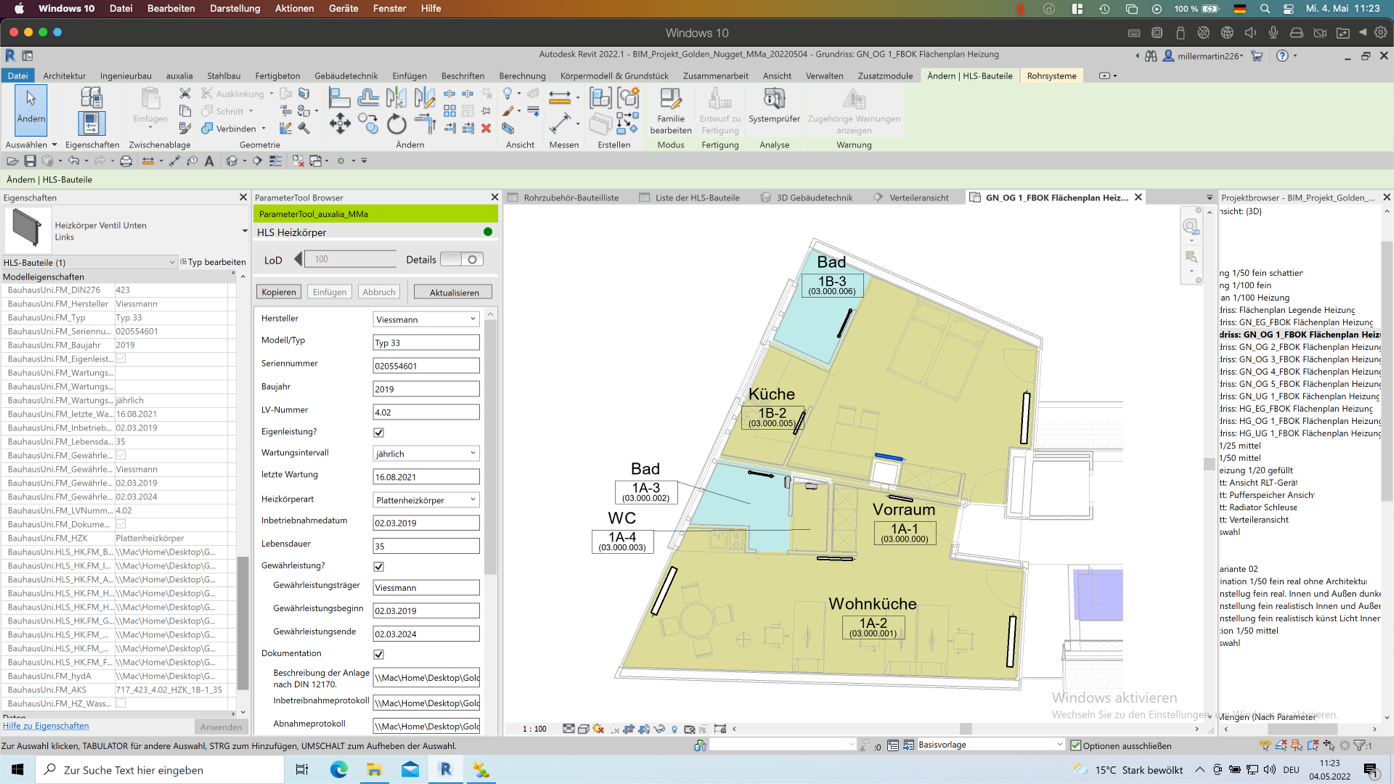Uncheck the Dokumentation checkbox
This screenshot has width=1394, height=784.
click(x=379, y=655)
